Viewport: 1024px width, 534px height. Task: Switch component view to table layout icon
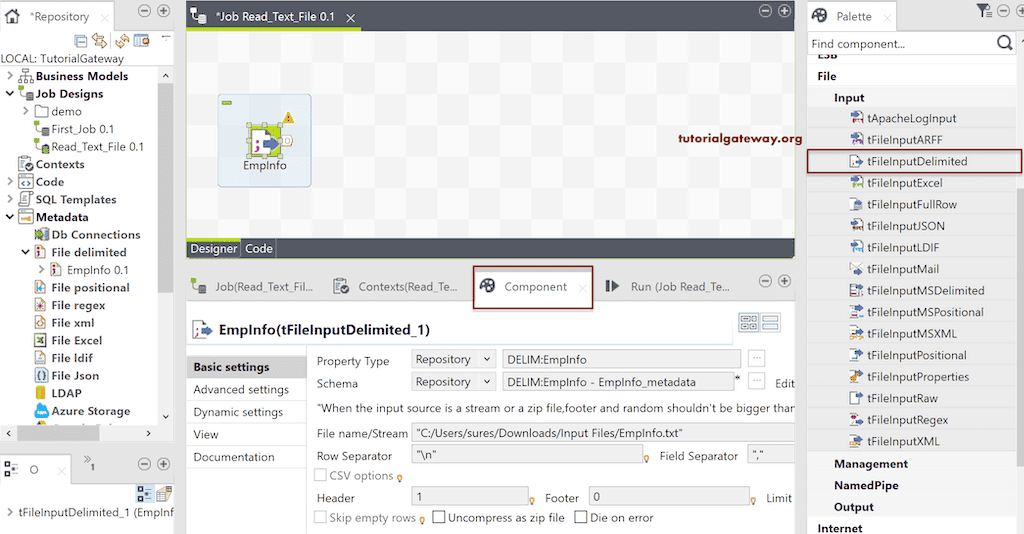(x=748, y=322)
